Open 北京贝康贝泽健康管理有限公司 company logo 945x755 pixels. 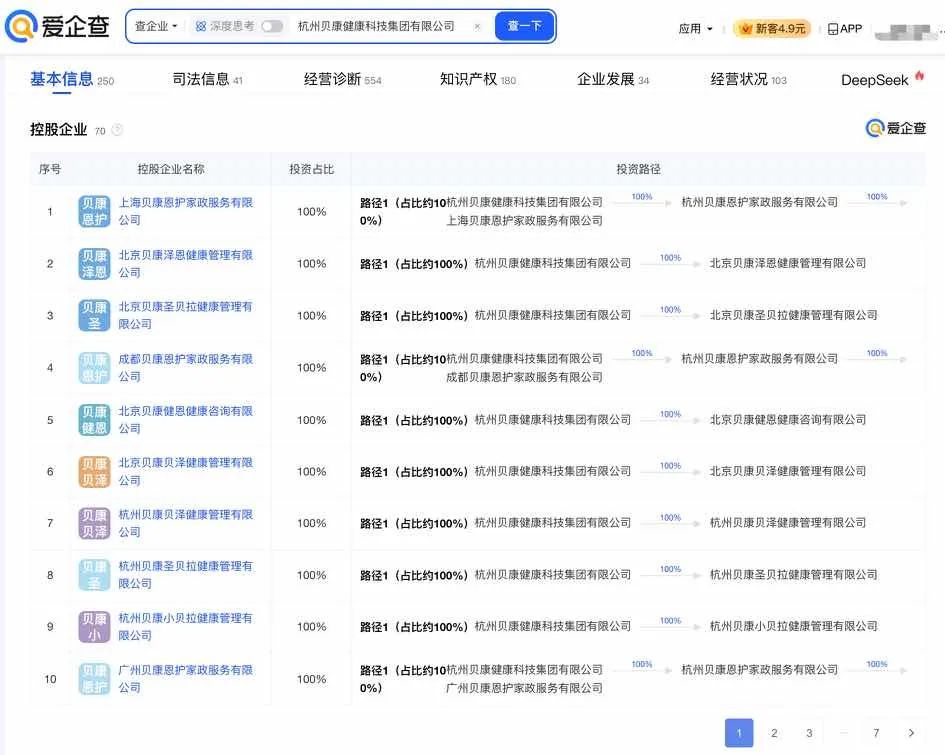pos(95,471)
